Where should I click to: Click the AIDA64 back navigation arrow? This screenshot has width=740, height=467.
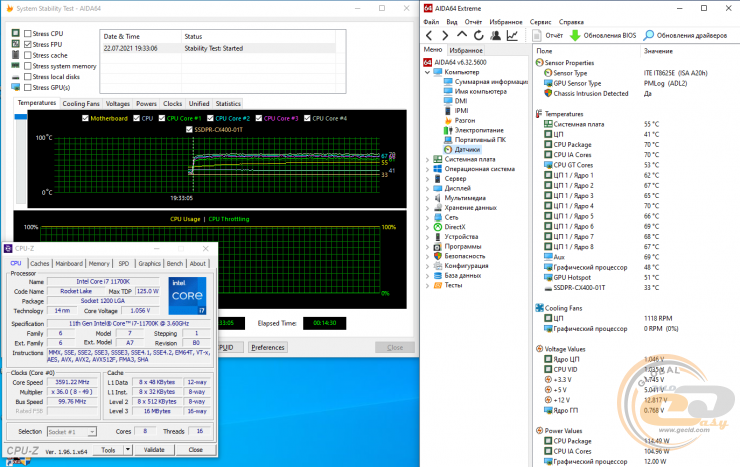point(429,35)
